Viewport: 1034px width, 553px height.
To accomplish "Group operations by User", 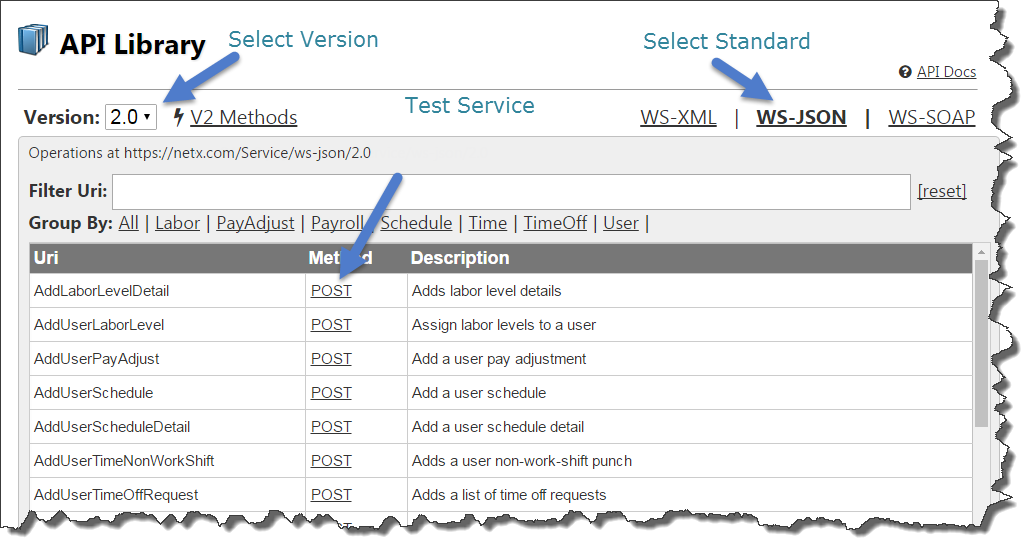I will (x=620, y=223).
